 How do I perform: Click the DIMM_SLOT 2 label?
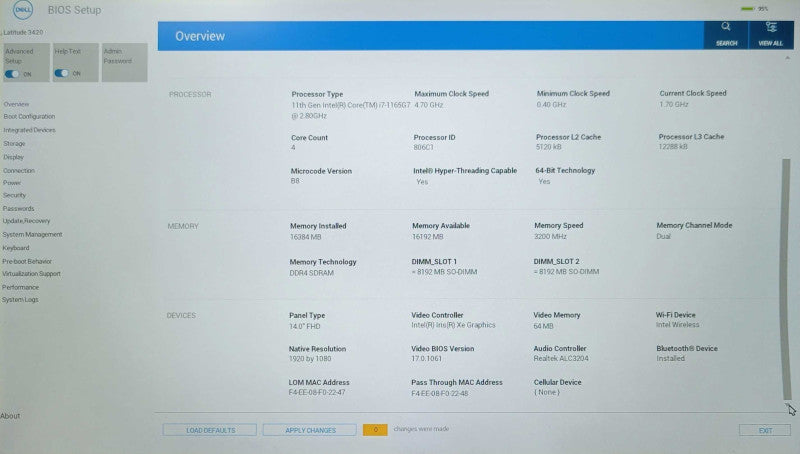(x=557, y=261)
